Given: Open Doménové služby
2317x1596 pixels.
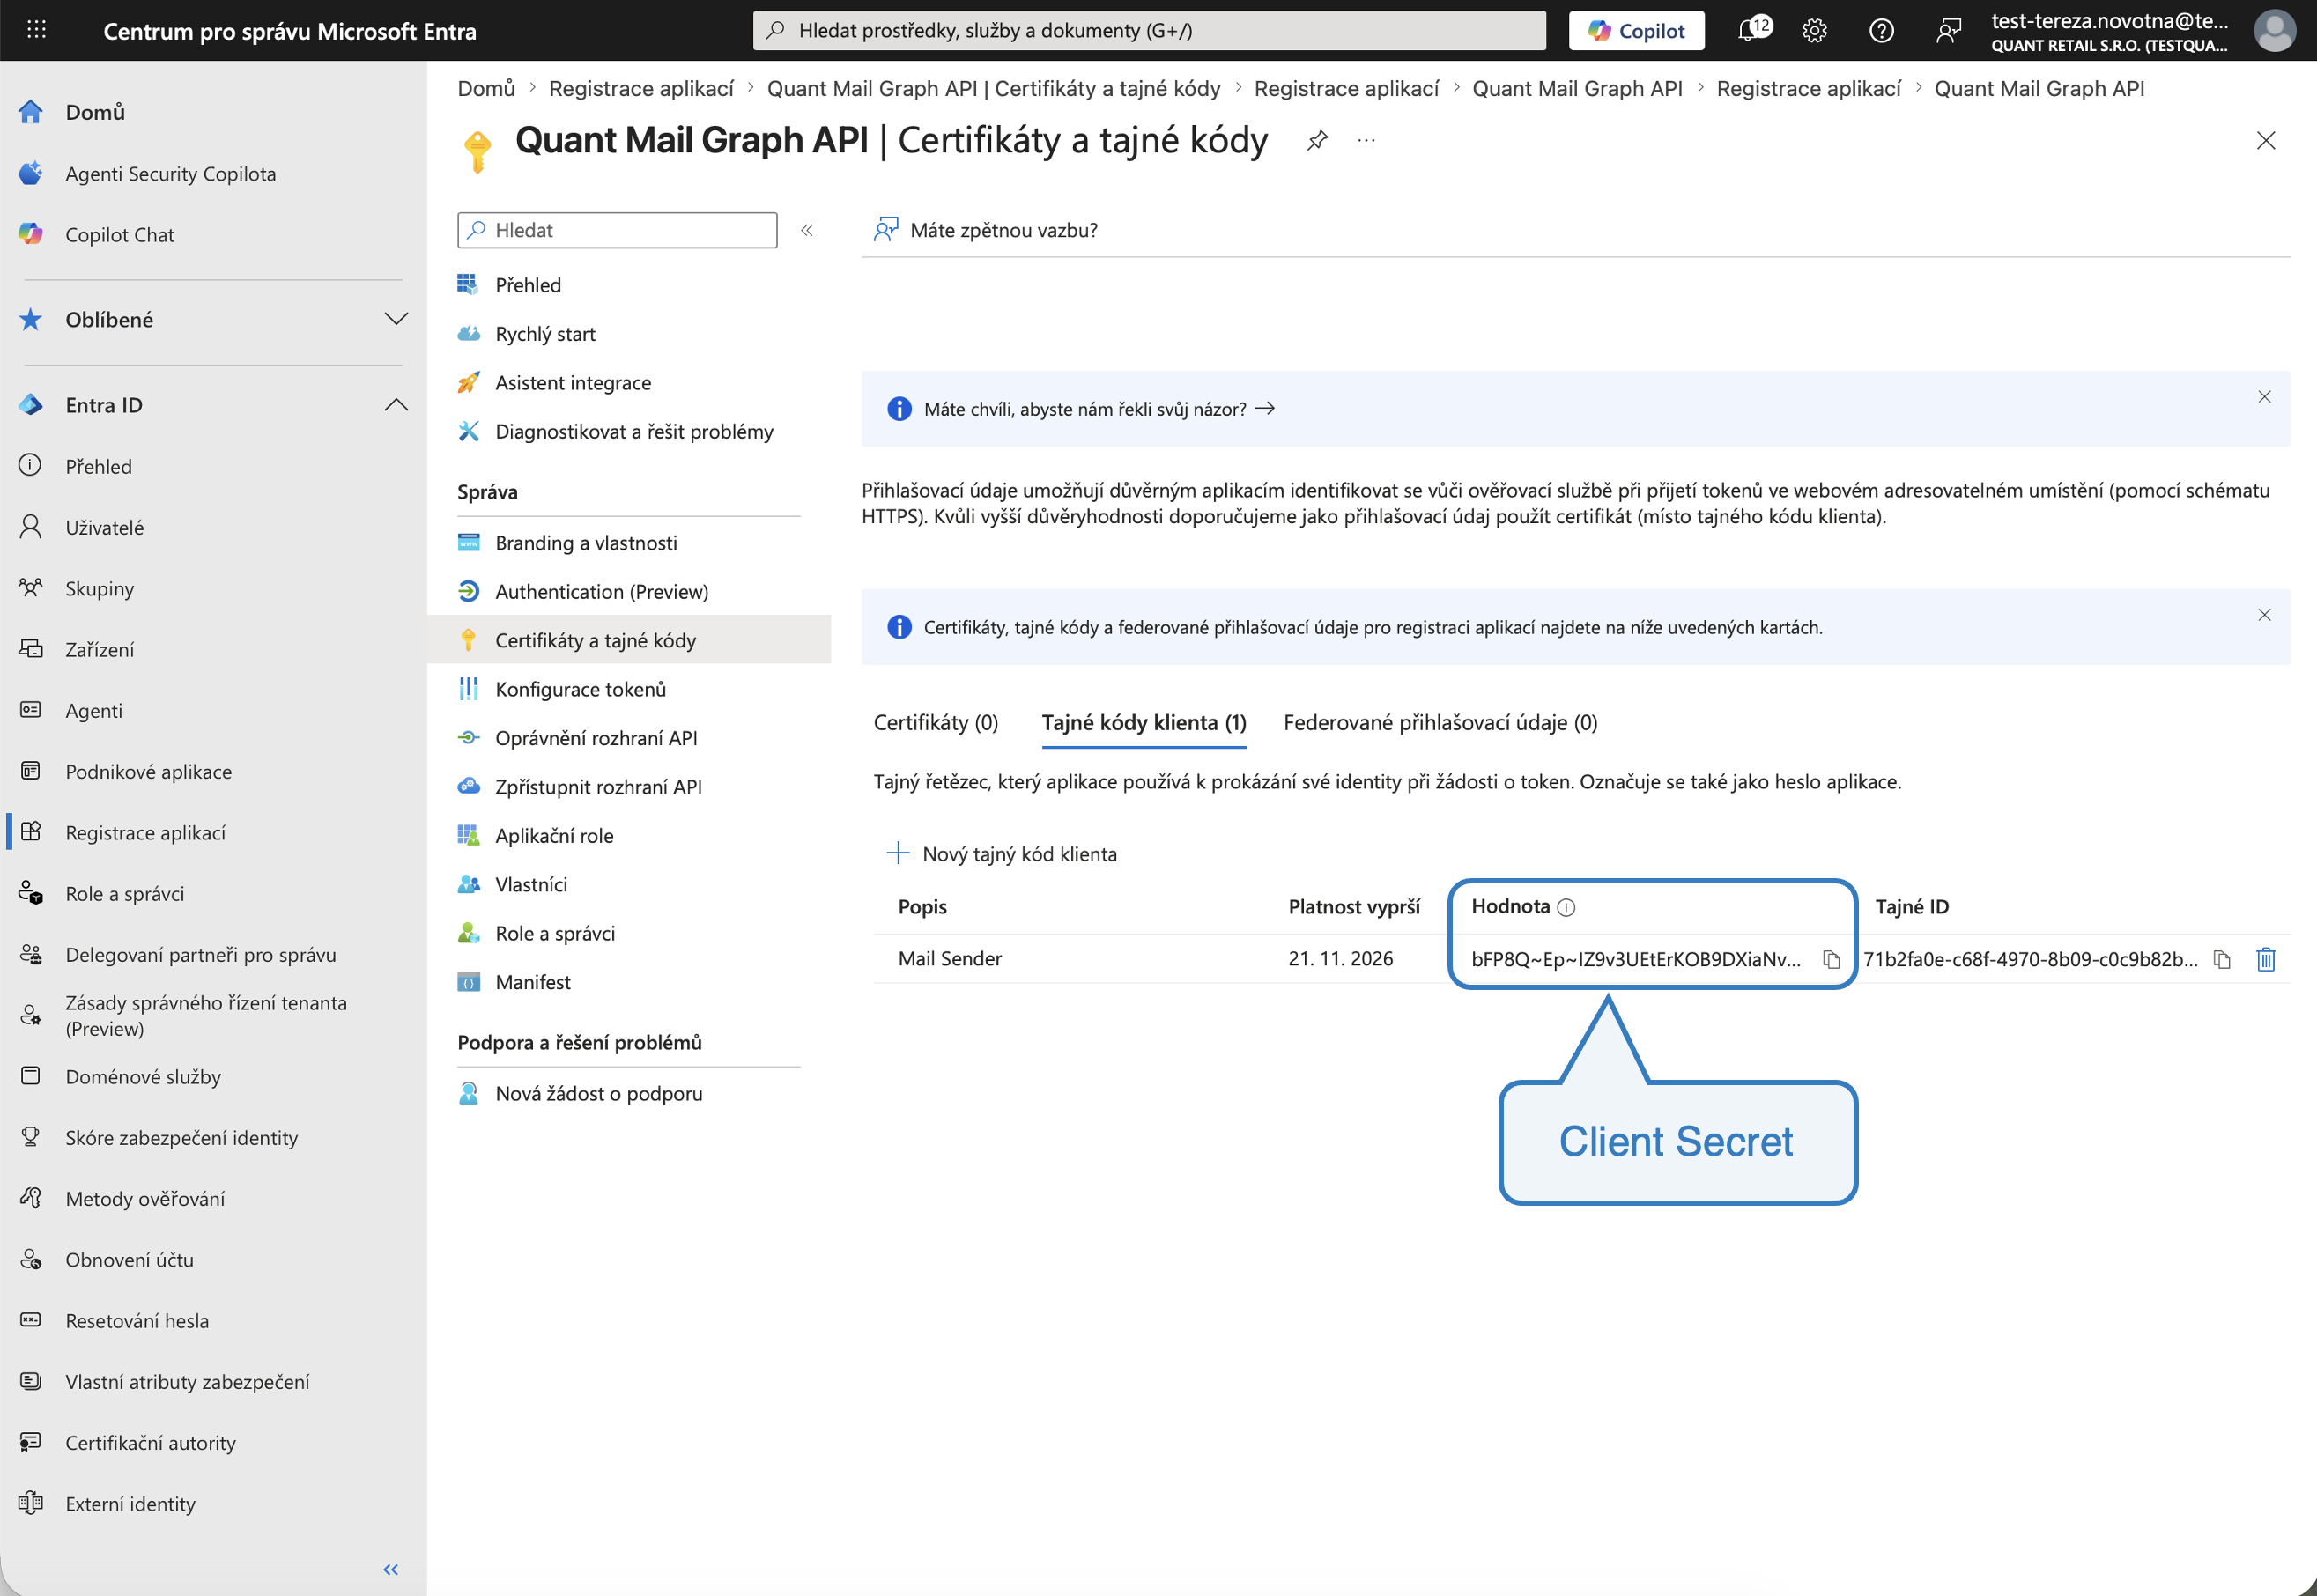Looking at the screenshot, I should [143, 1076].
